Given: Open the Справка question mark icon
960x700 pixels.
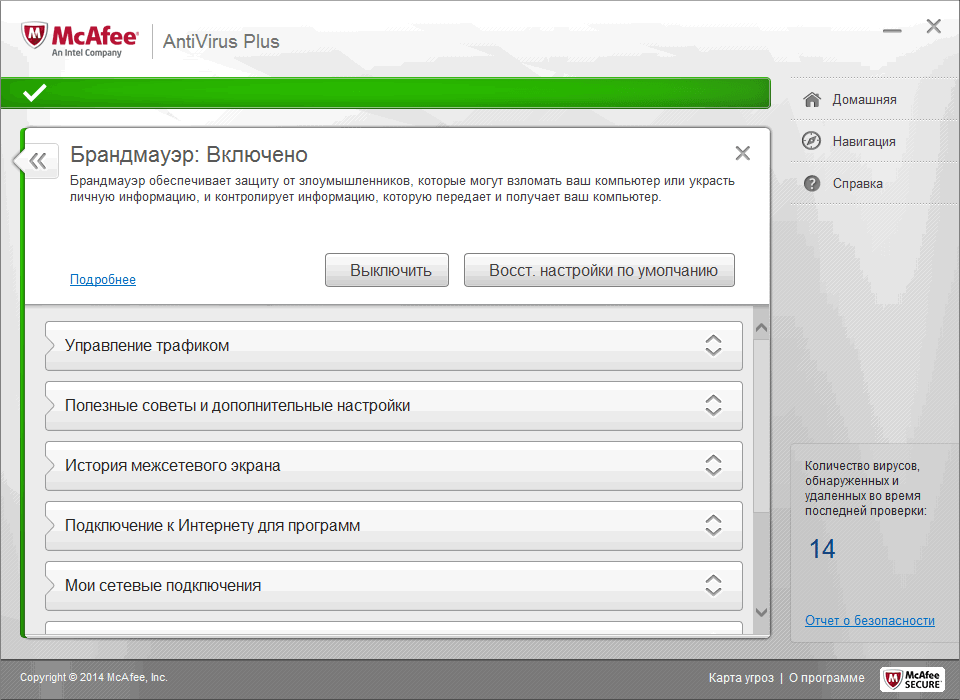Looking at the screenshot, I should pos(812,182).
